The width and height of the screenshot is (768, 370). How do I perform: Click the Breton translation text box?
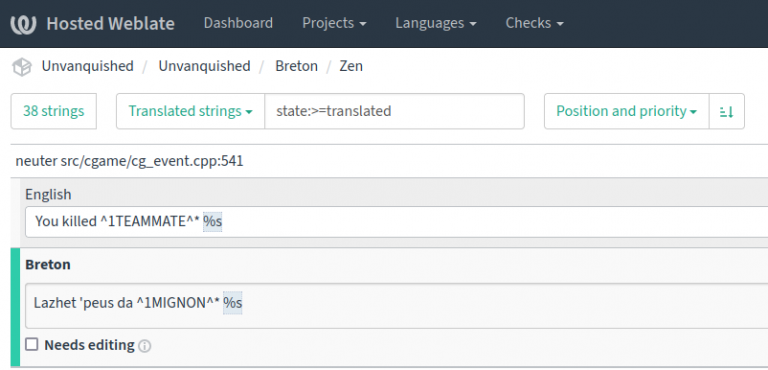(x=396, y=305)
